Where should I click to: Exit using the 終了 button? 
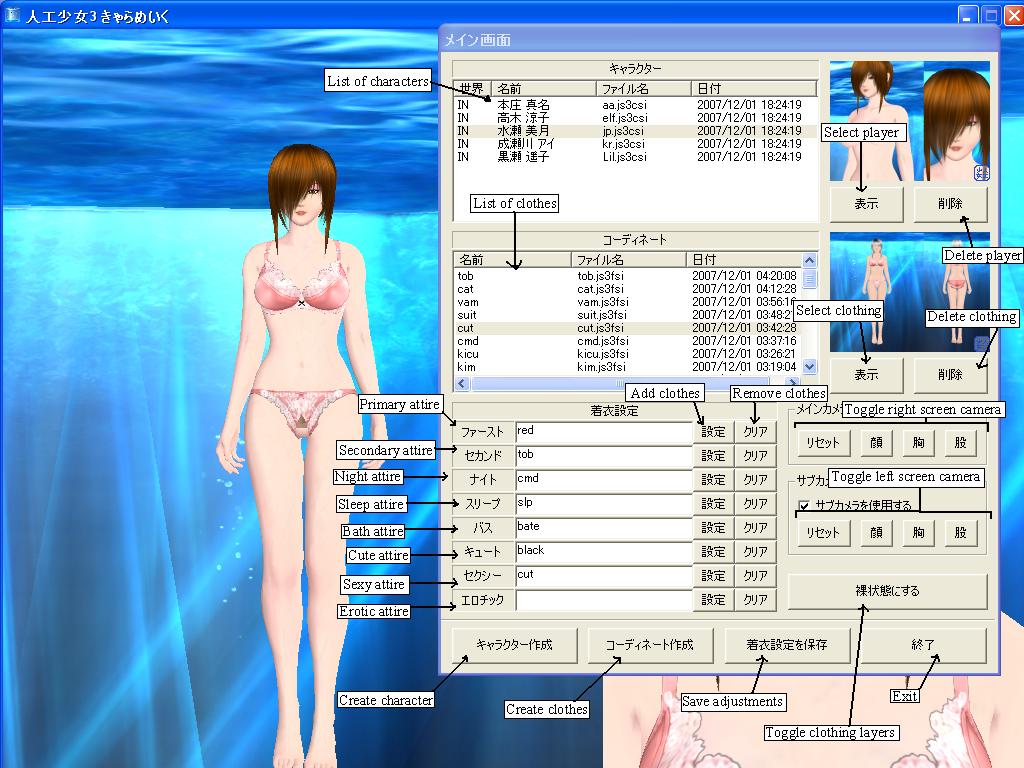pyautogui.click(x=923, y=645)
